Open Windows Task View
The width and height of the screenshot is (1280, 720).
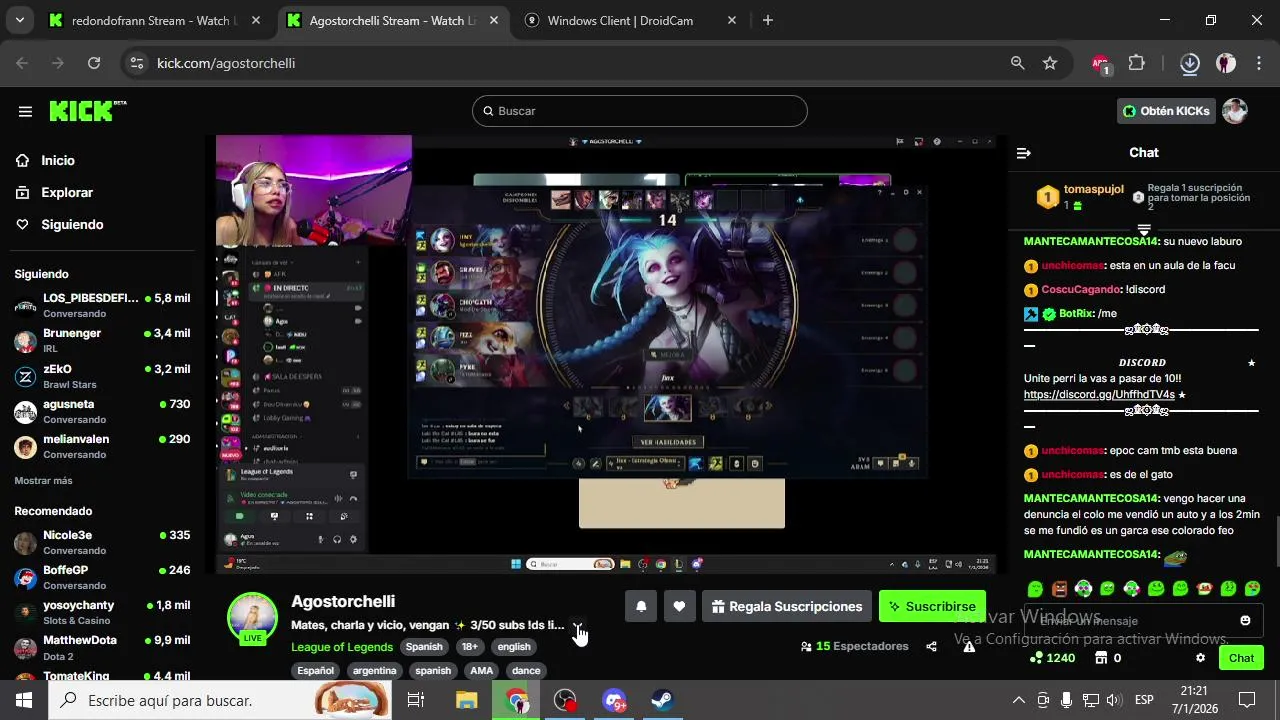pyautogui.click(x=416, y=700)
